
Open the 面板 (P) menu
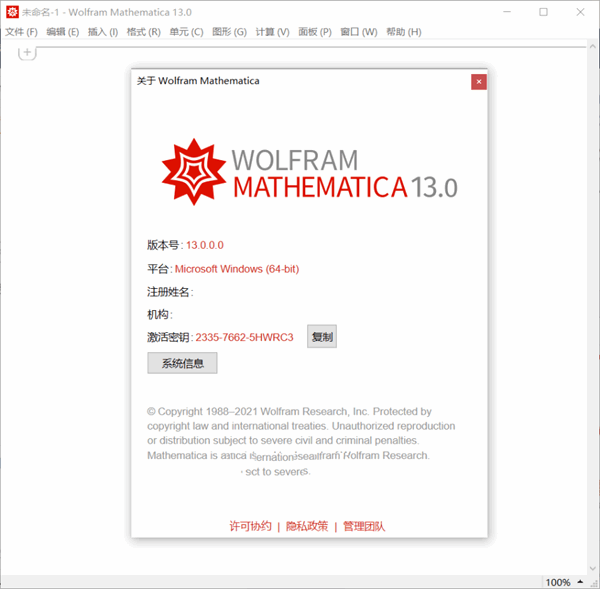pos(315,32)
